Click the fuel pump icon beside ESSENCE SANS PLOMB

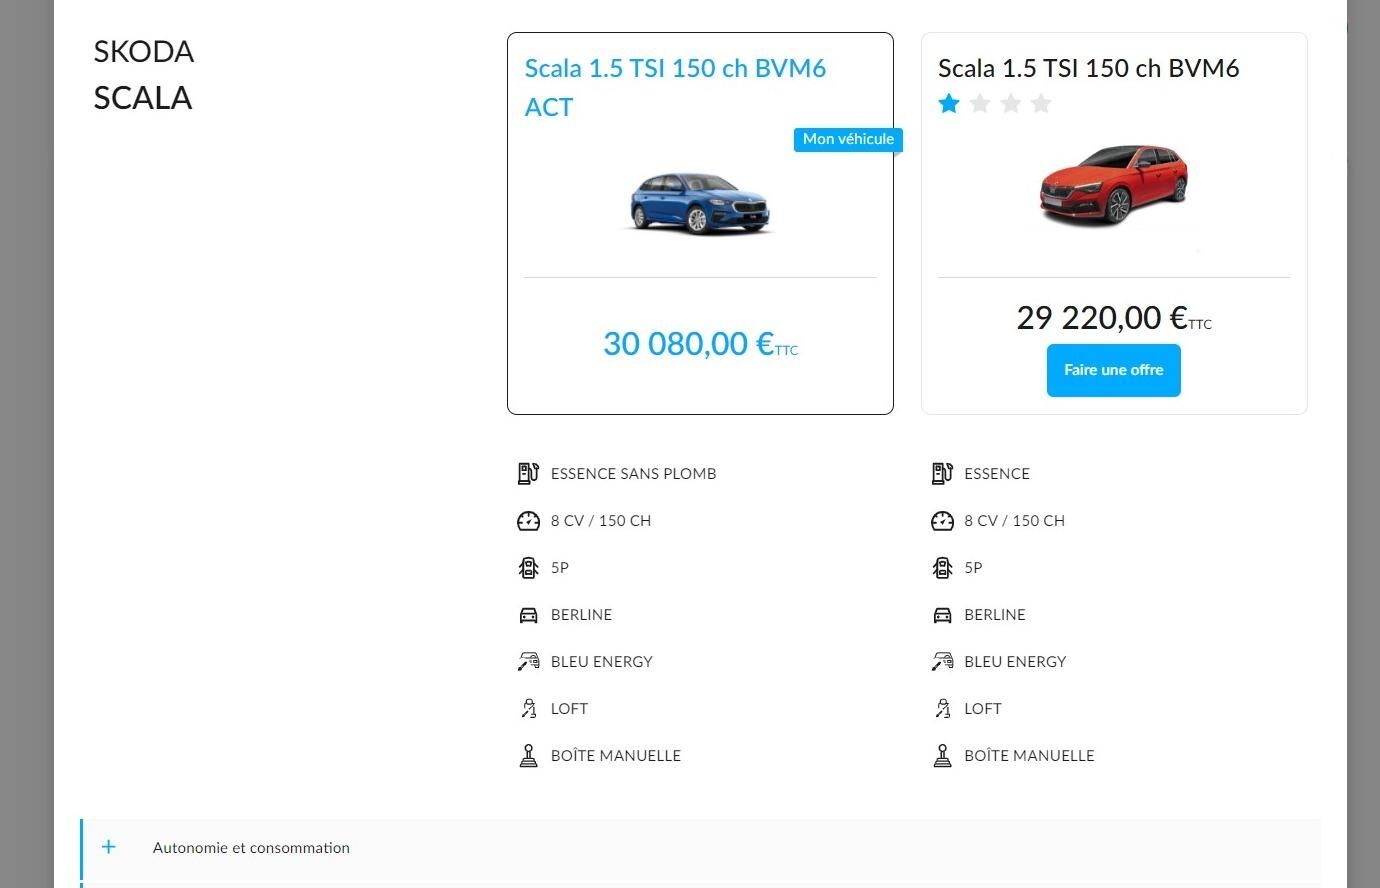point(528,473)
